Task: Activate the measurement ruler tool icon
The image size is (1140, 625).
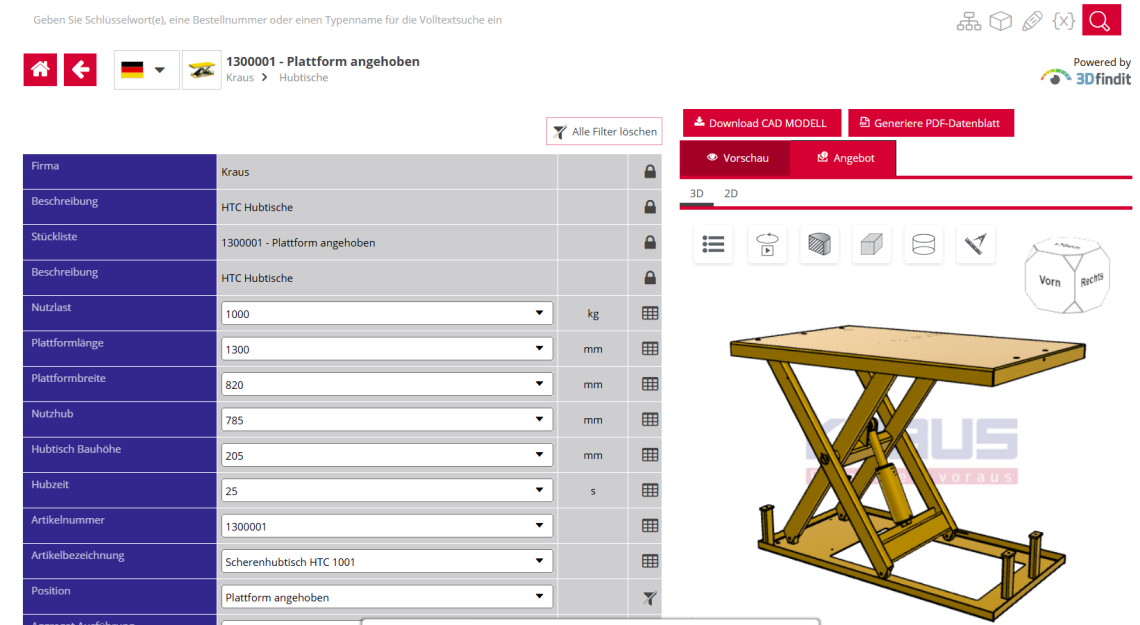Action: 976,244
